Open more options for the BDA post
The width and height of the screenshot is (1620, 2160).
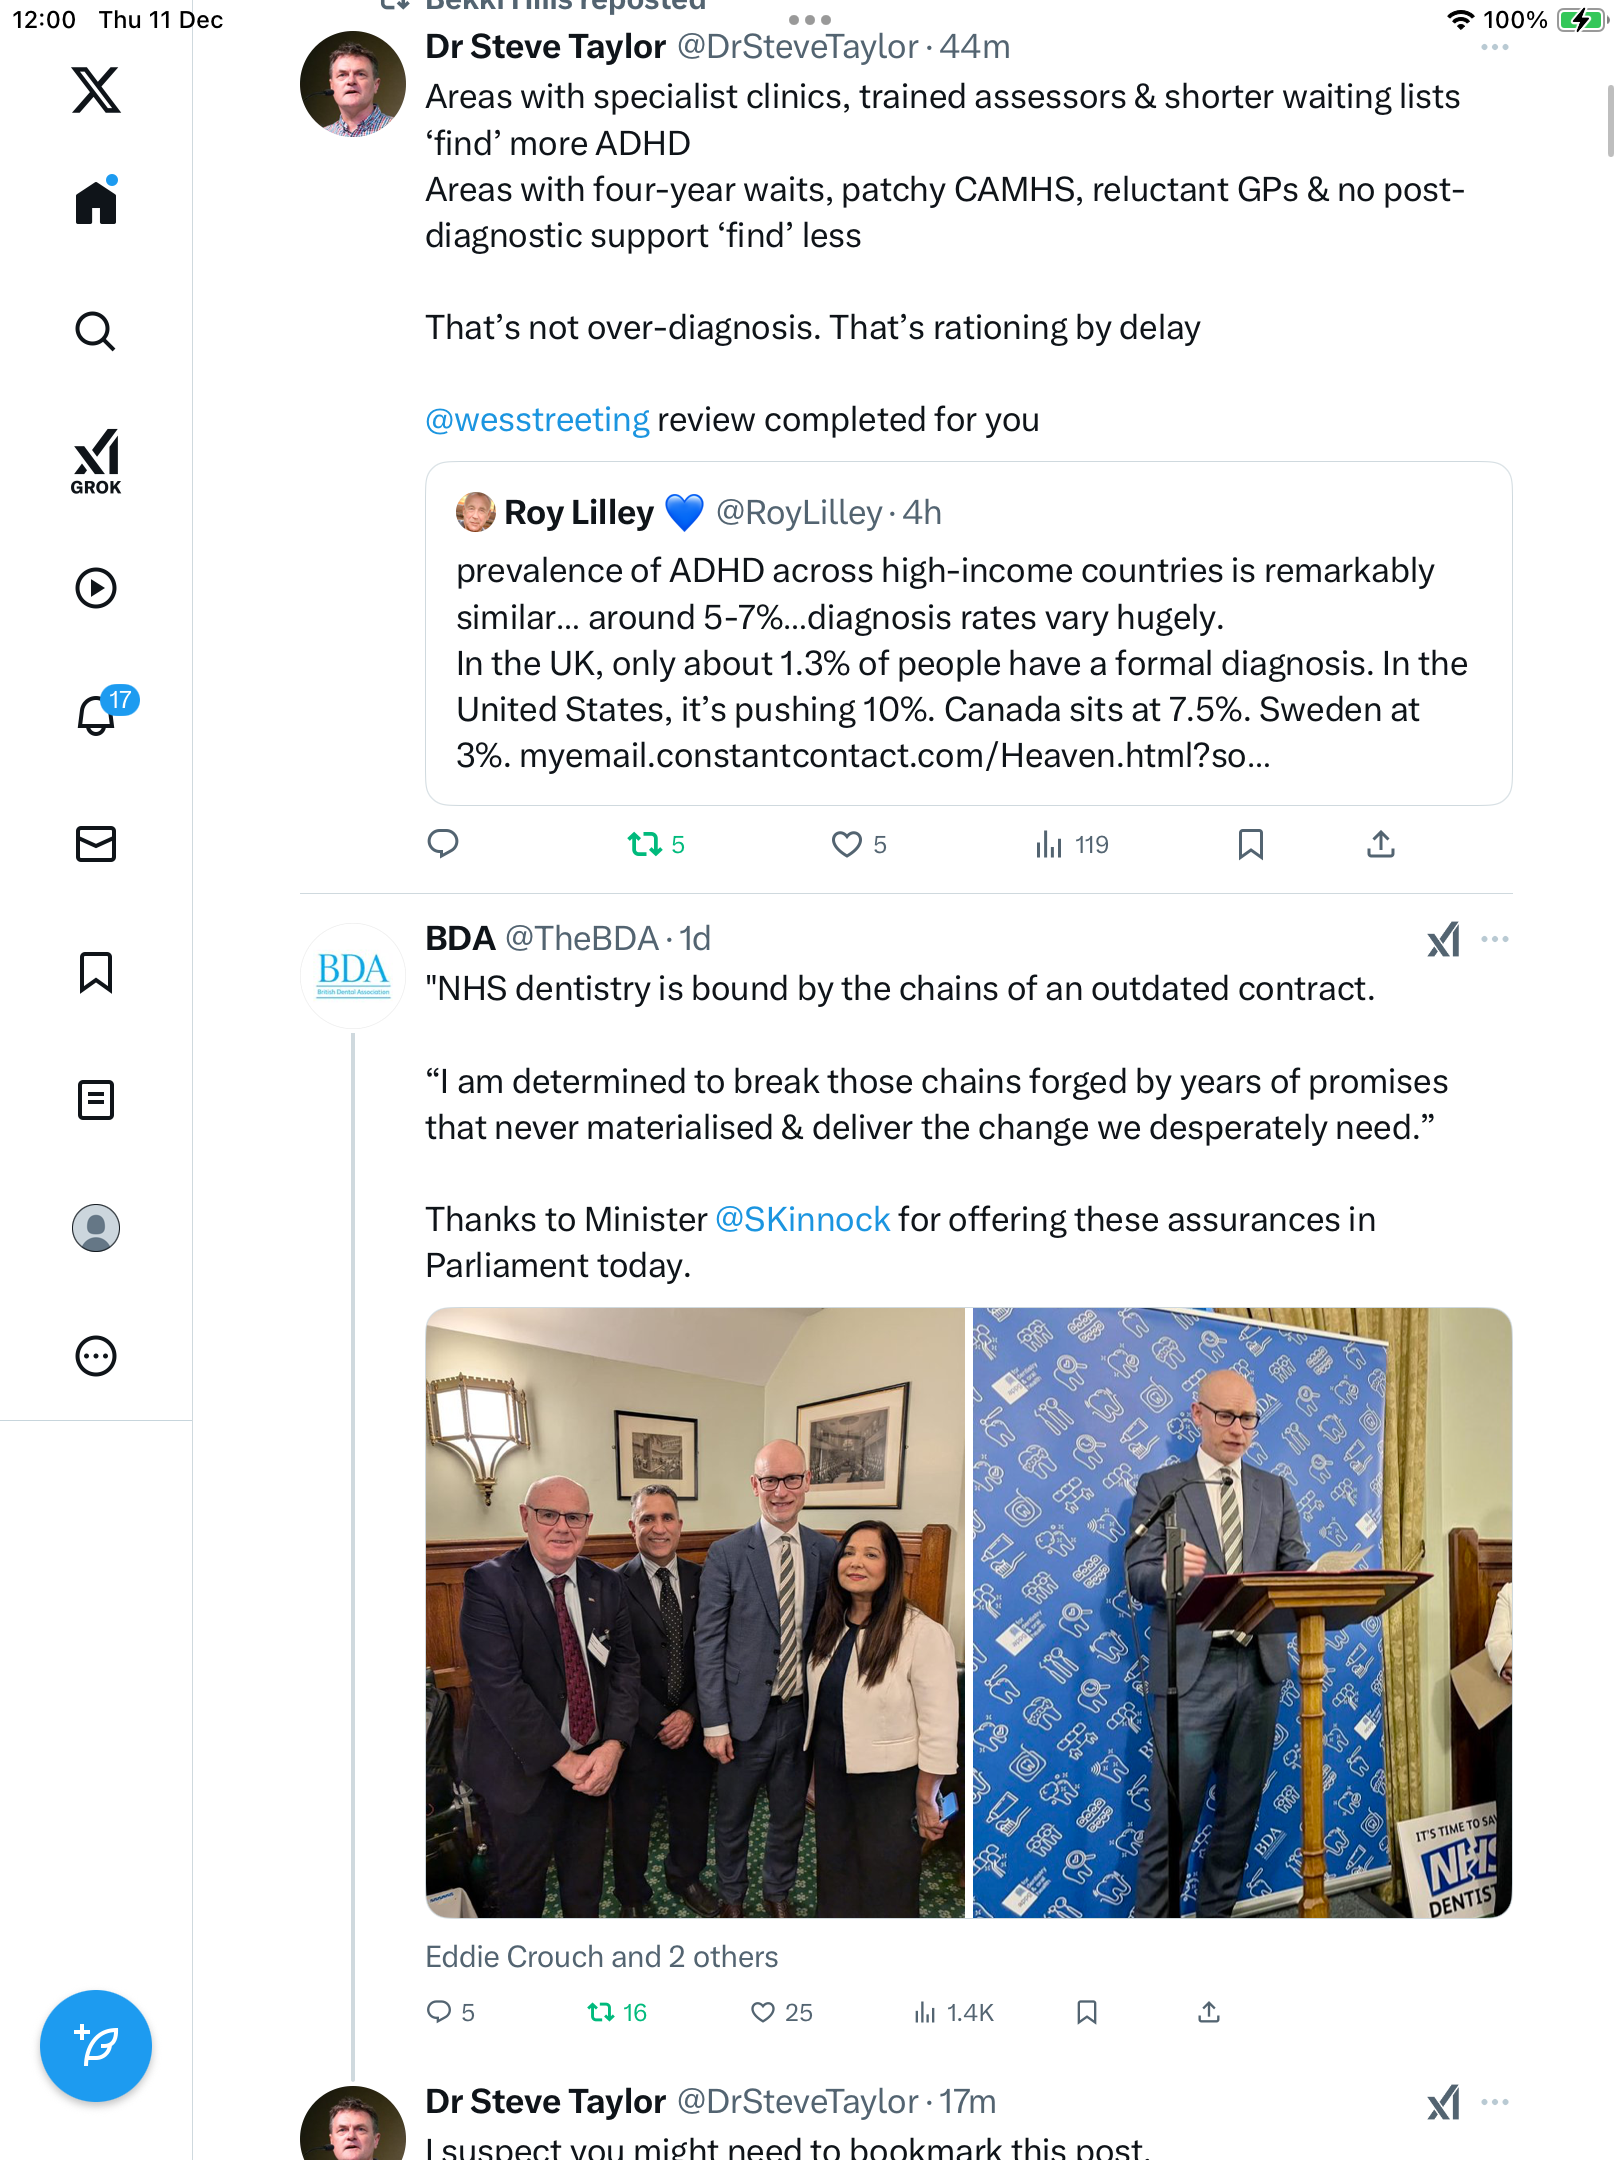coord(1495,939)
